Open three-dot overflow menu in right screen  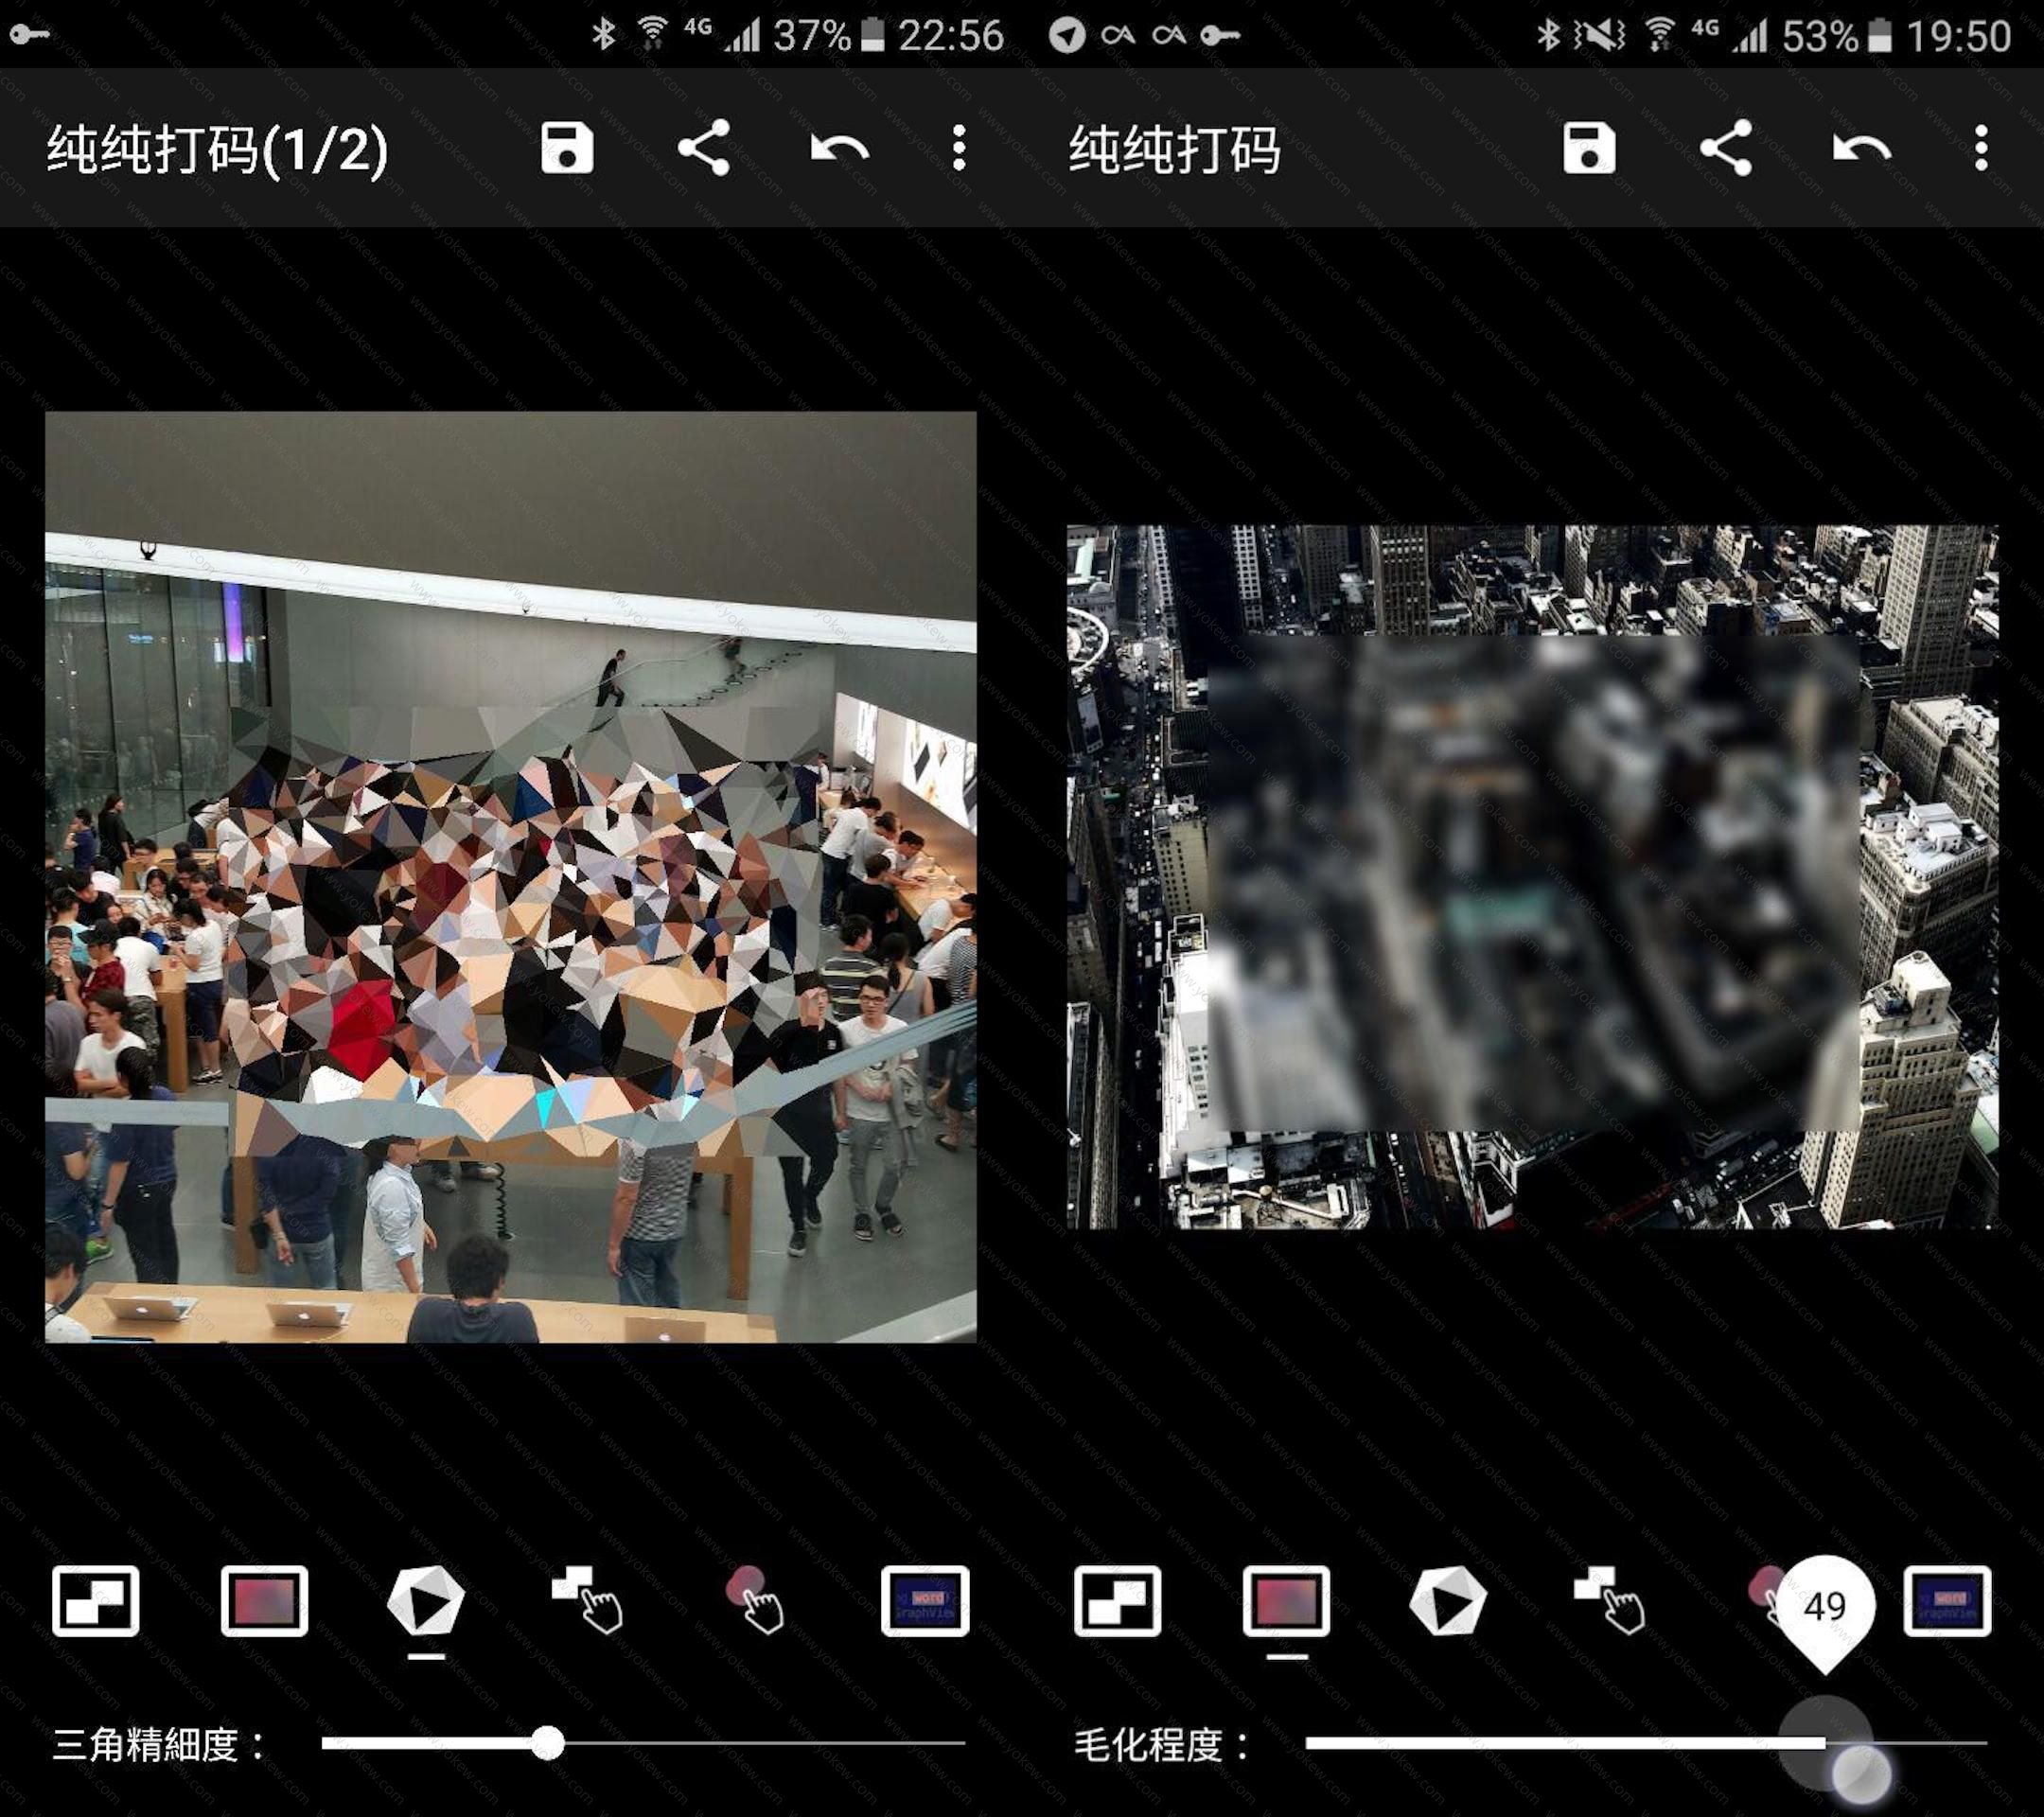[x=1980, y=149]
